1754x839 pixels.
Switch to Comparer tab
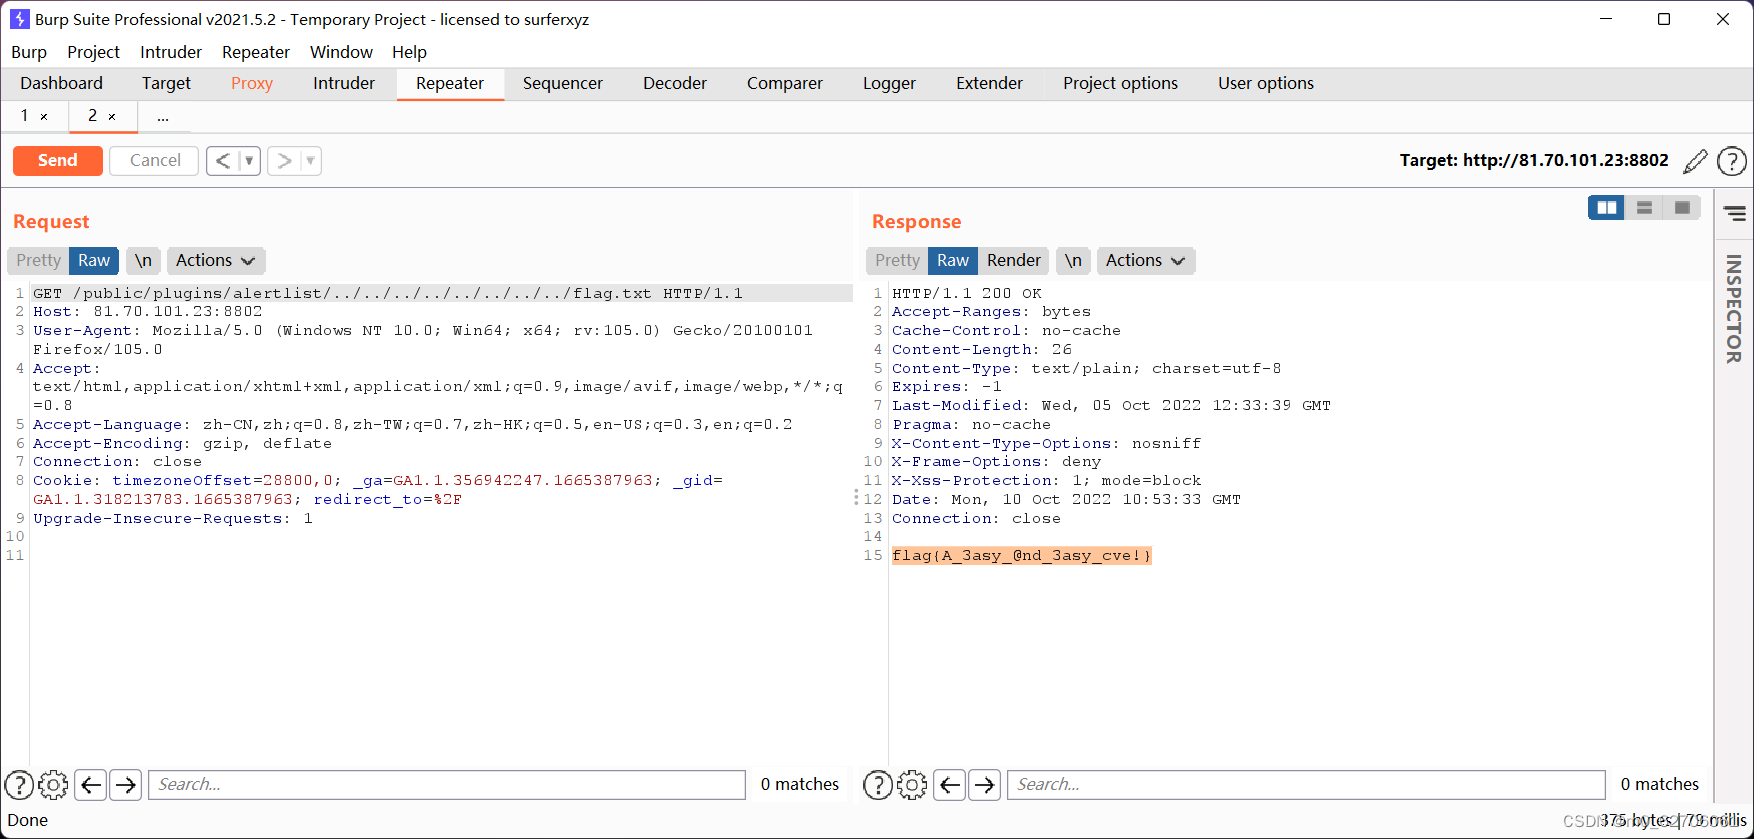point(785,83)
